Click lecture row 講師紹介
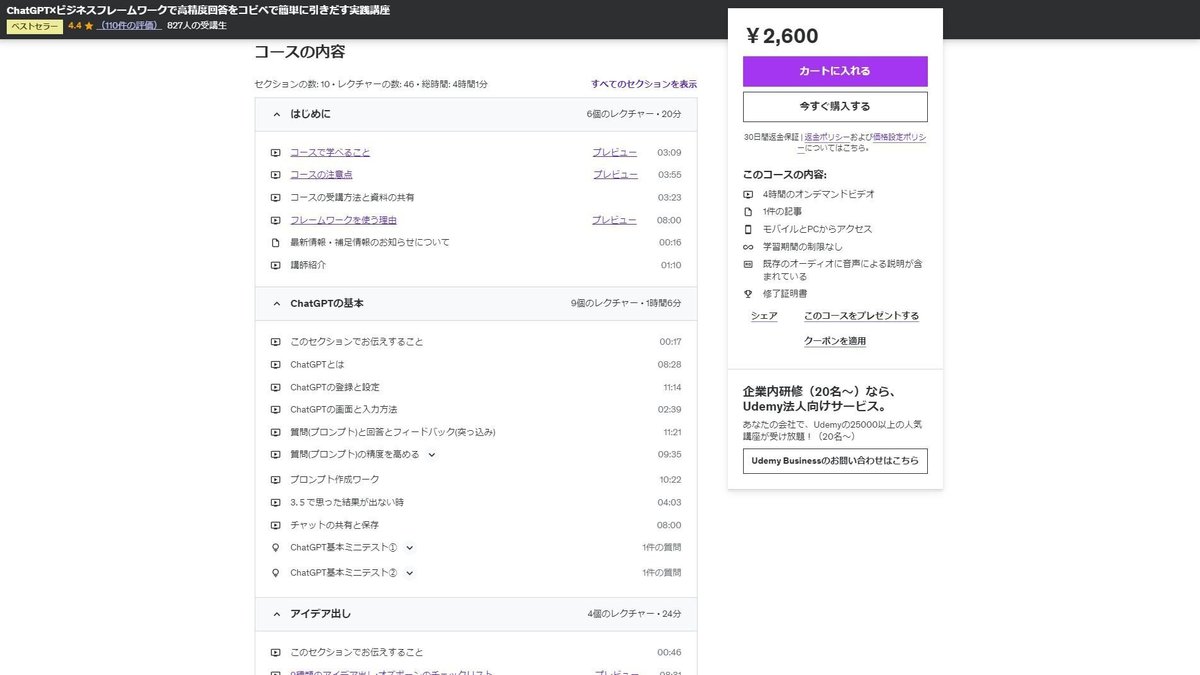Viewport: 1200px width, 675px height. click(x=476, y=265)
